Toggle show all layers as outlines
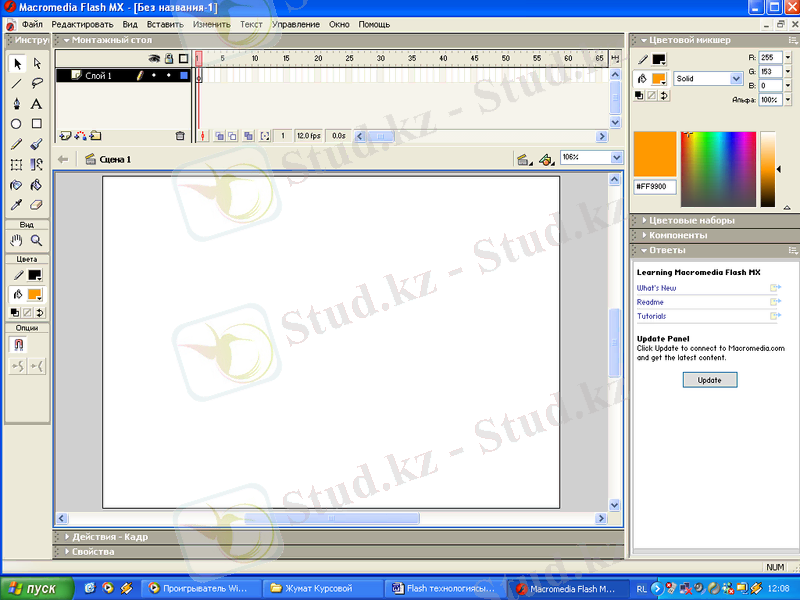This screenshot has height=600, width=800. click(183, 59)
